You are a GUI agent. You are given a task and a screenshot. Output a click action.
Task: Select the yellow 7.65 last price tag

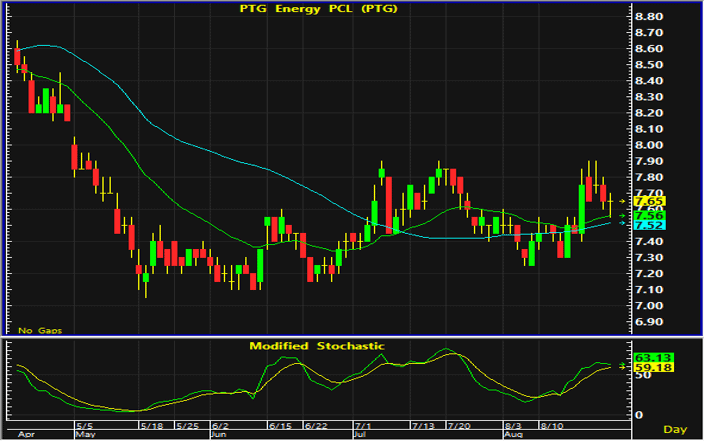click(649, 201)
